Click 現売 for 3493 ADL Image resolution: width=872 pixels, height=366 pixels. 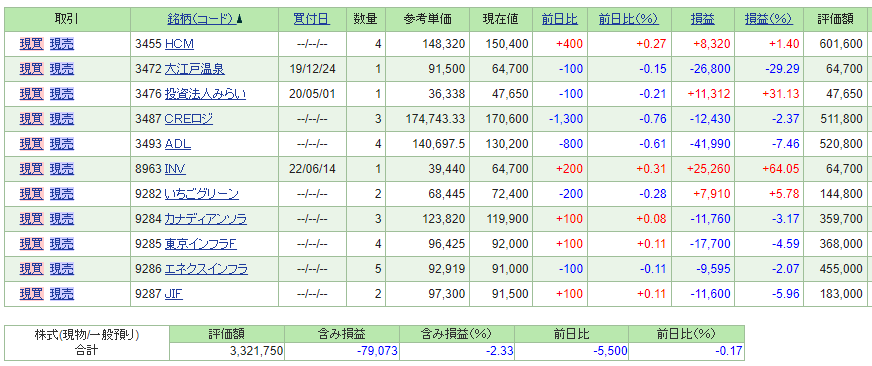pos(61,144)
